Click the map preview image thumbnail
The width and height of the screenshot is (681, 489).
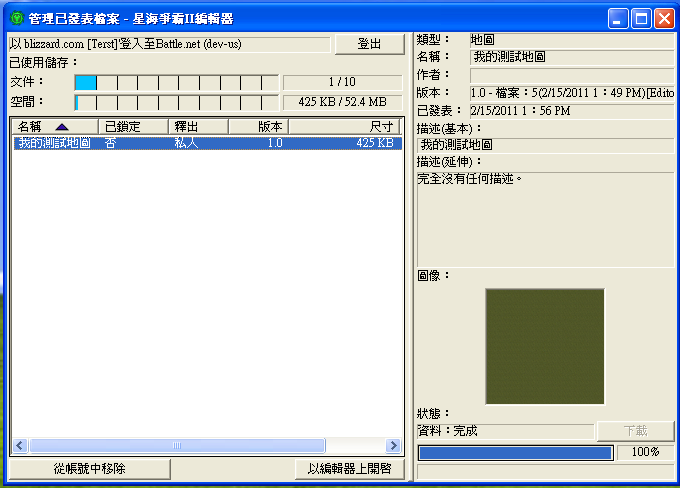tap(545, 347)
